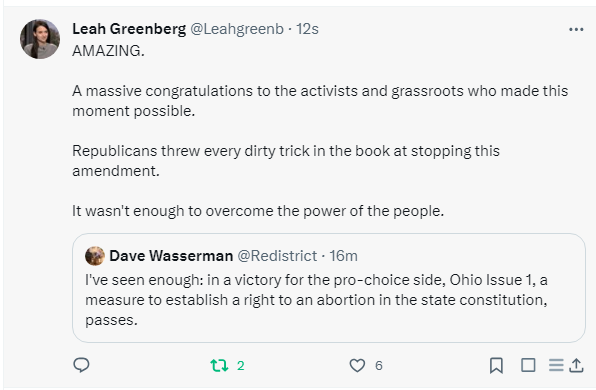
Task: Open the three-dot more options menu
Action: (x=576, y=29)
